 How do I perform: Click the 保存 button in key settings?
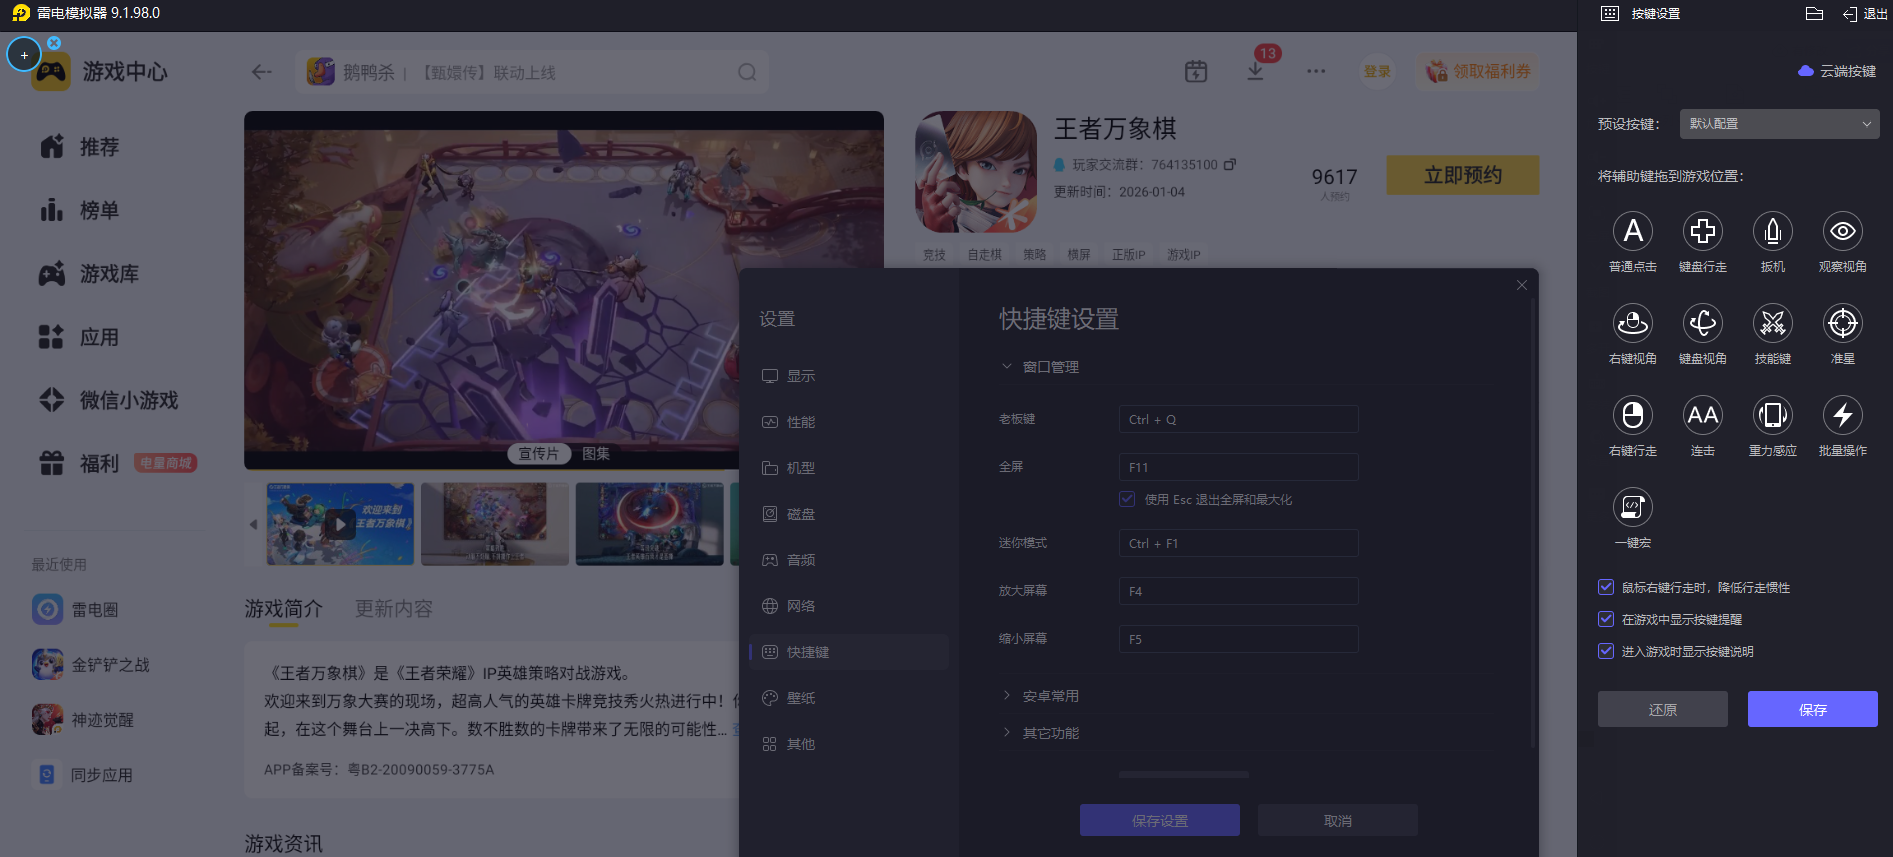(x=1813, y=709)
